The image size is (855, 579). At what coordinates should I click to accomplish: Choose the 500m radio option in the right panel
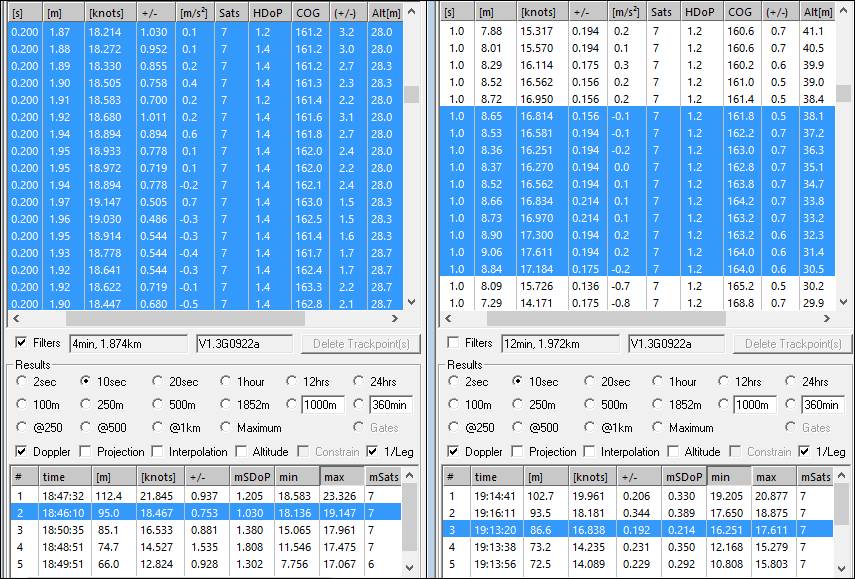591,404
